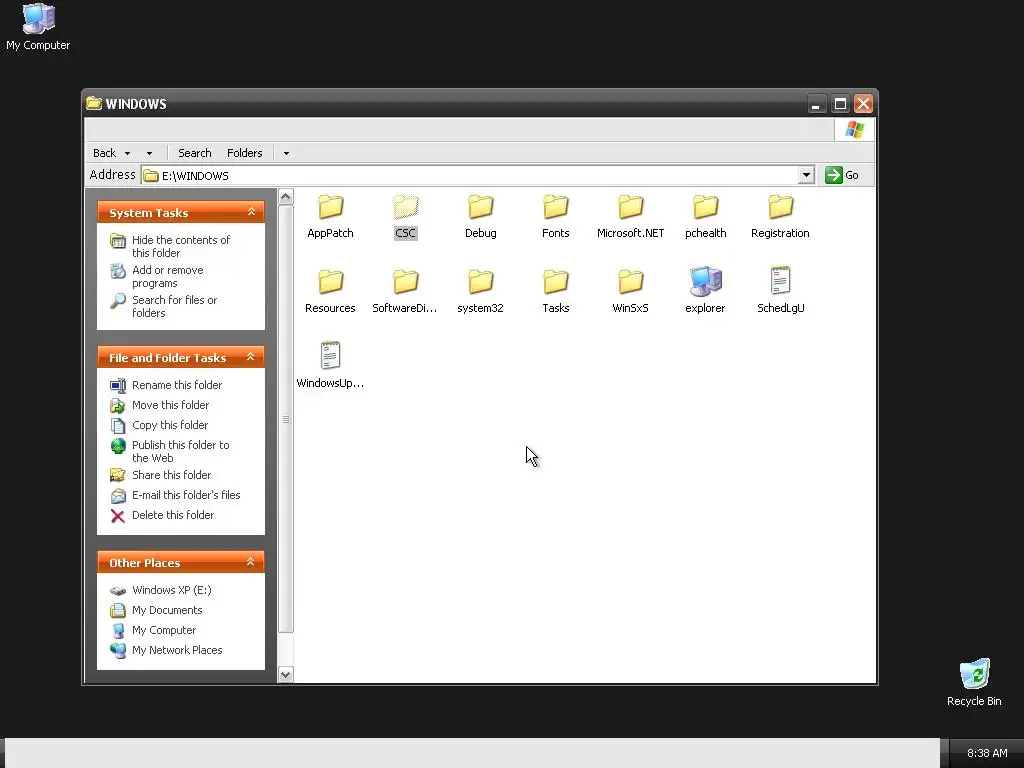The width and height of the screenshot is (1024, 768).
Task: Select My Computer desktop icon
Action: 38,27
